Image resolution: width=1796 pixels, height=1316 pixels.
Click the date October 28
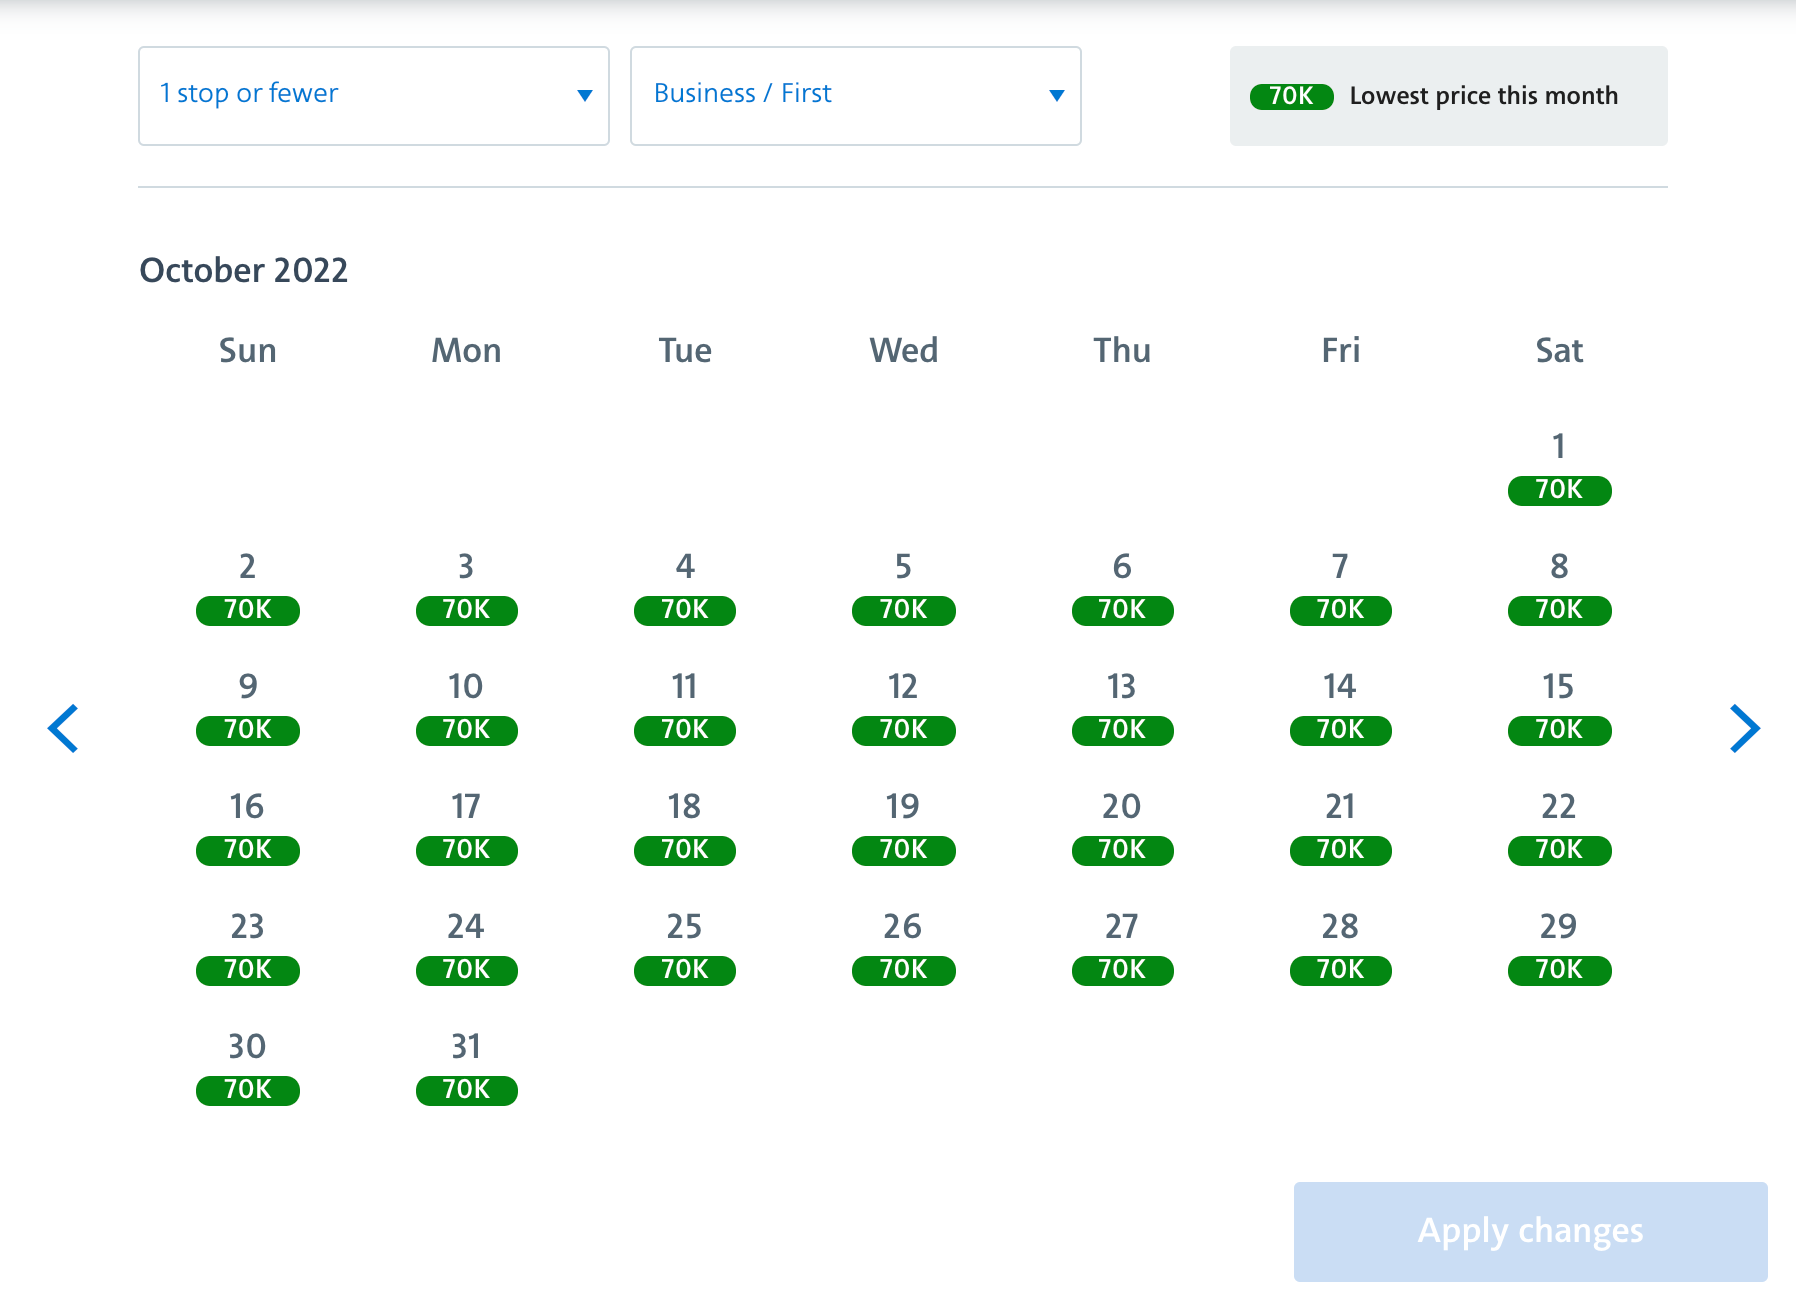[1340, 947]
